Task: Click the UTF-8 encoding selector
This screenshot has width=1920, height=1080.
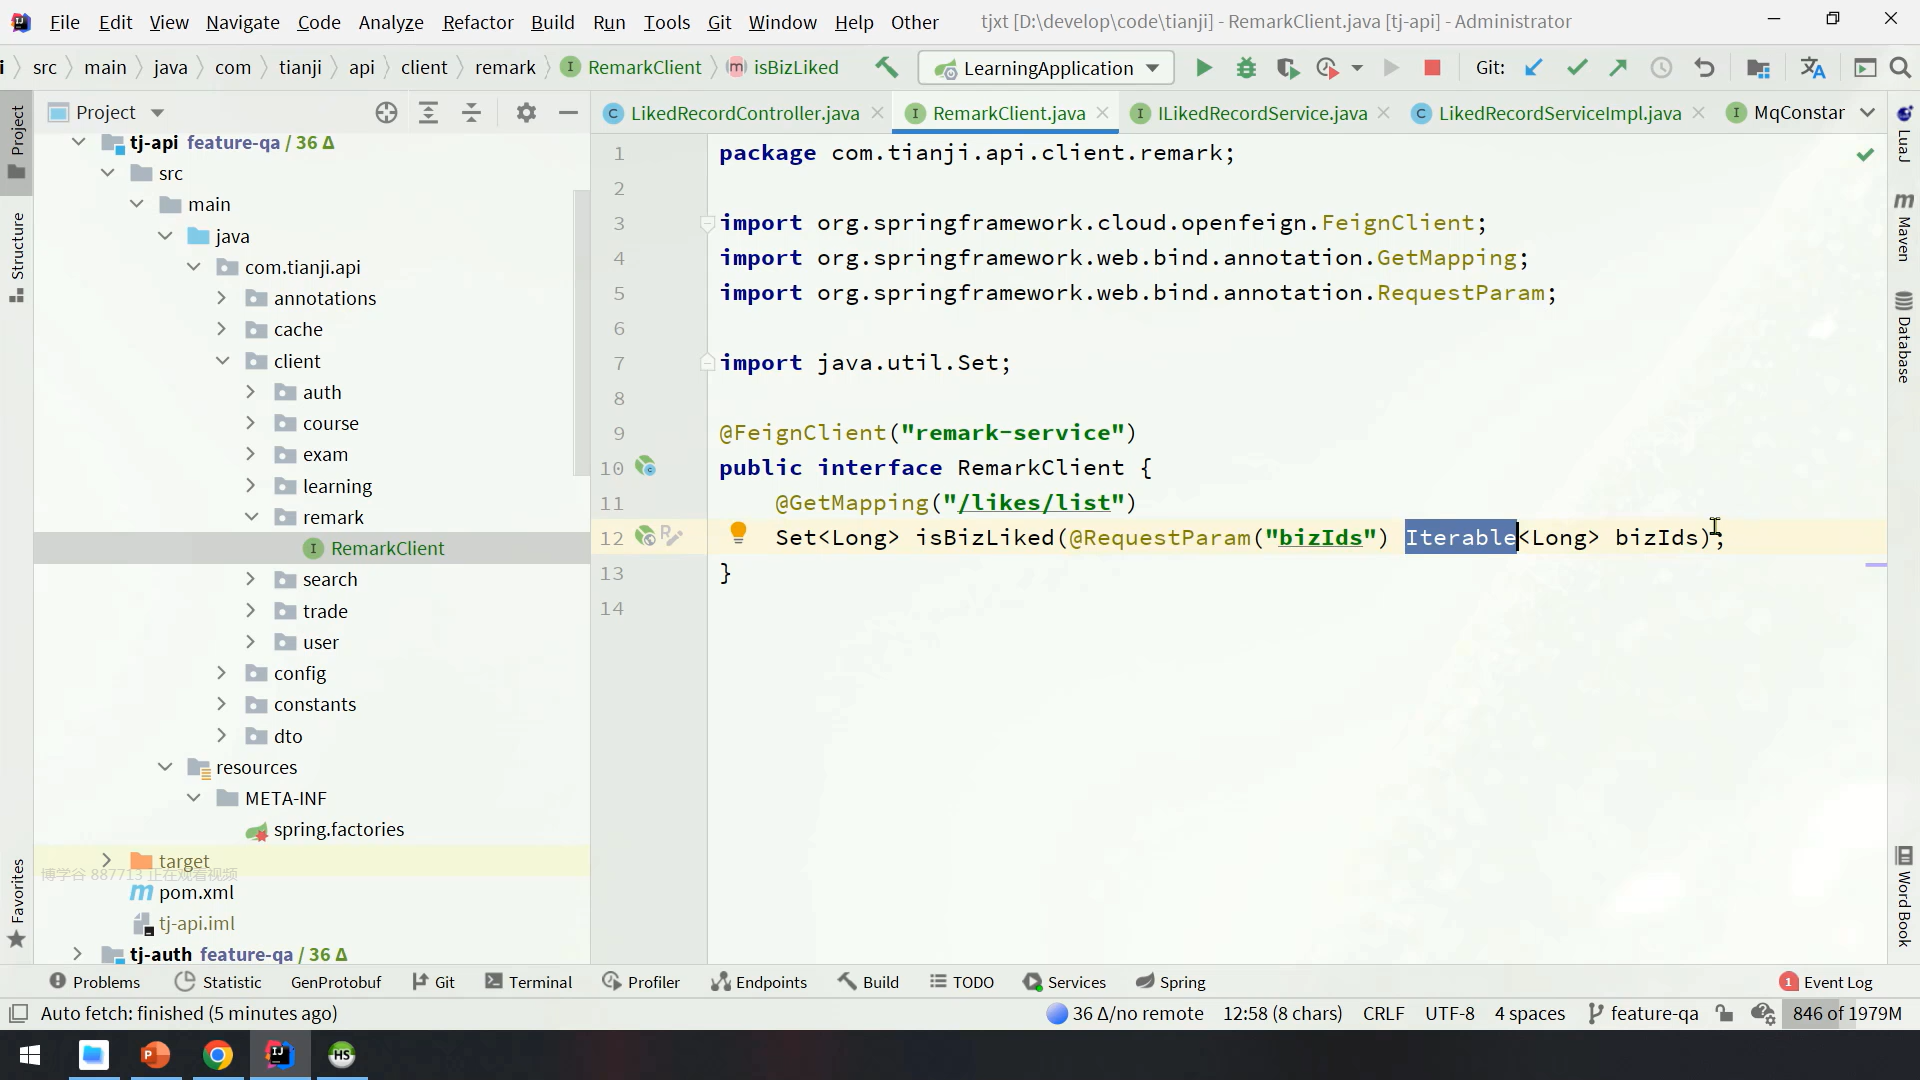Action: pyautogui.click(x=1449, y=1013)
